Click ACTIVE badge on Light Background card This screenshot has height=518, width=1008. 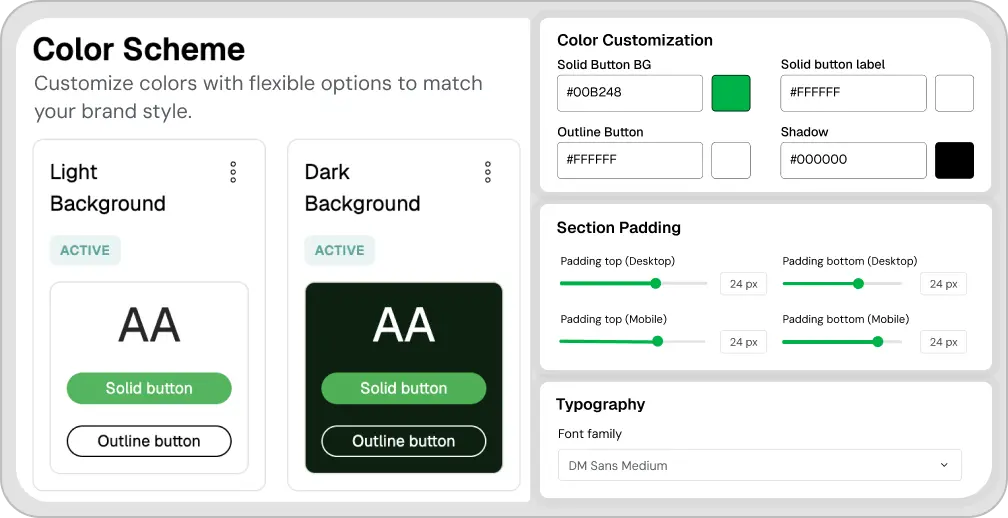[85, 250]
